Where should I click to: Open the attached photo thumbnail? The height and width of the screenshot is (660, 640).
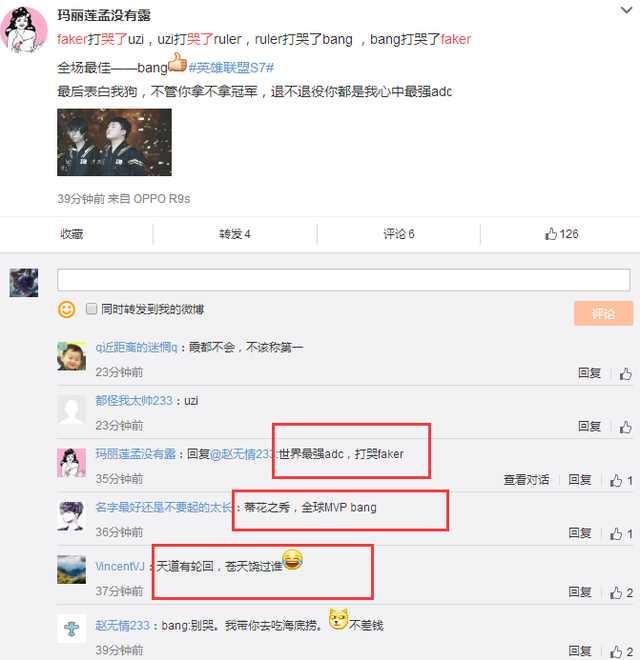(x=115, y=142)
